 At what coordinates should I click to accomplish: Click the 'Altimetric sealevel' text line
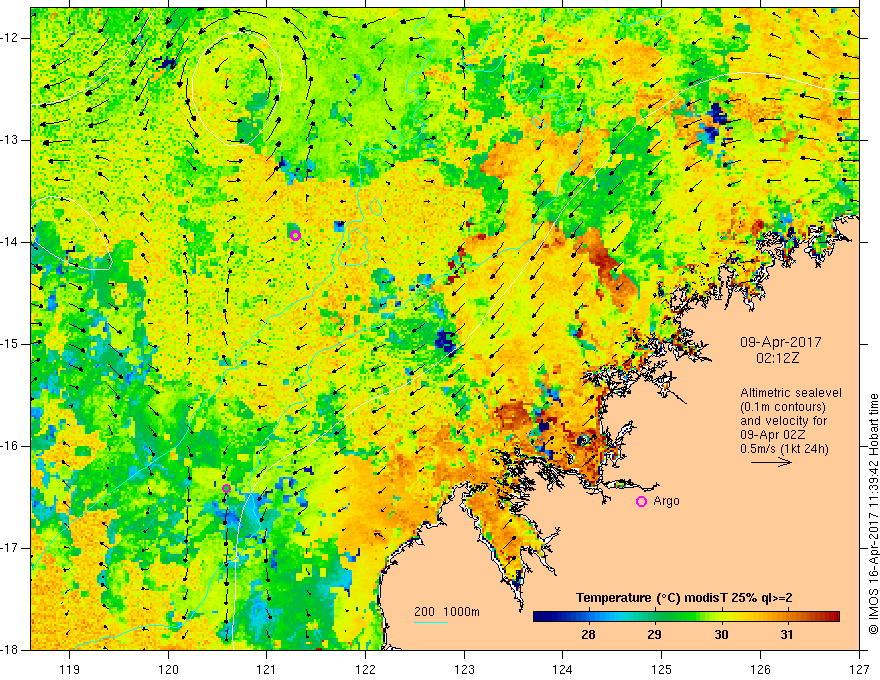point(791,393)
